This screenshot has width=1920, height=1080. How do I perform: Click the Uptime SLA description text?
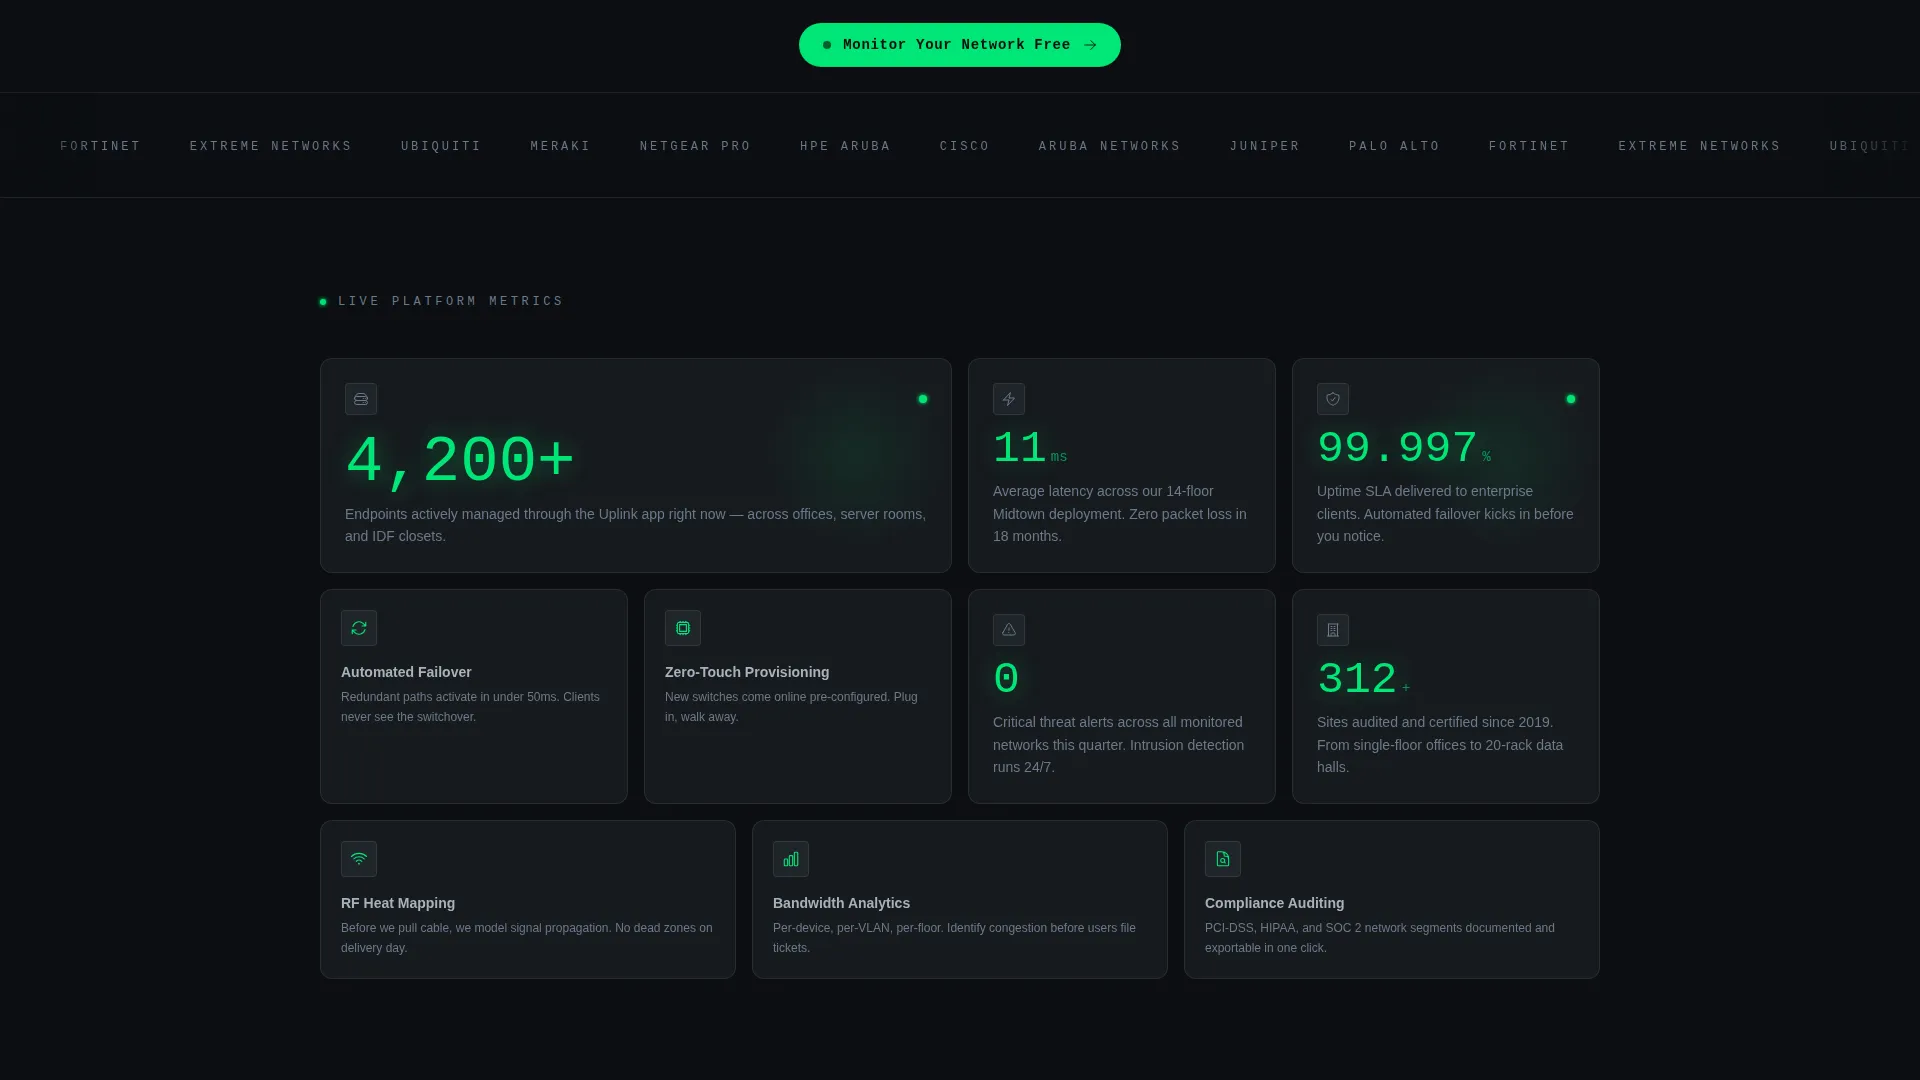tap(1445, 514)
